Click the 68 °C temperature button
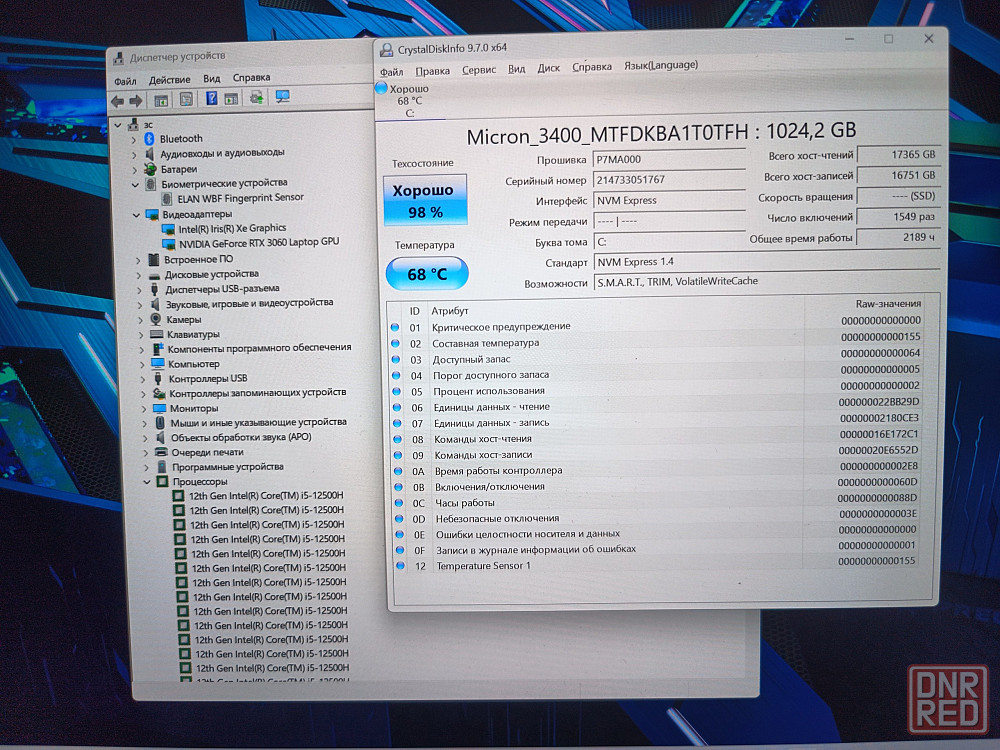The height and width of the screenshot is (750, 1000). tap(427, 274)
